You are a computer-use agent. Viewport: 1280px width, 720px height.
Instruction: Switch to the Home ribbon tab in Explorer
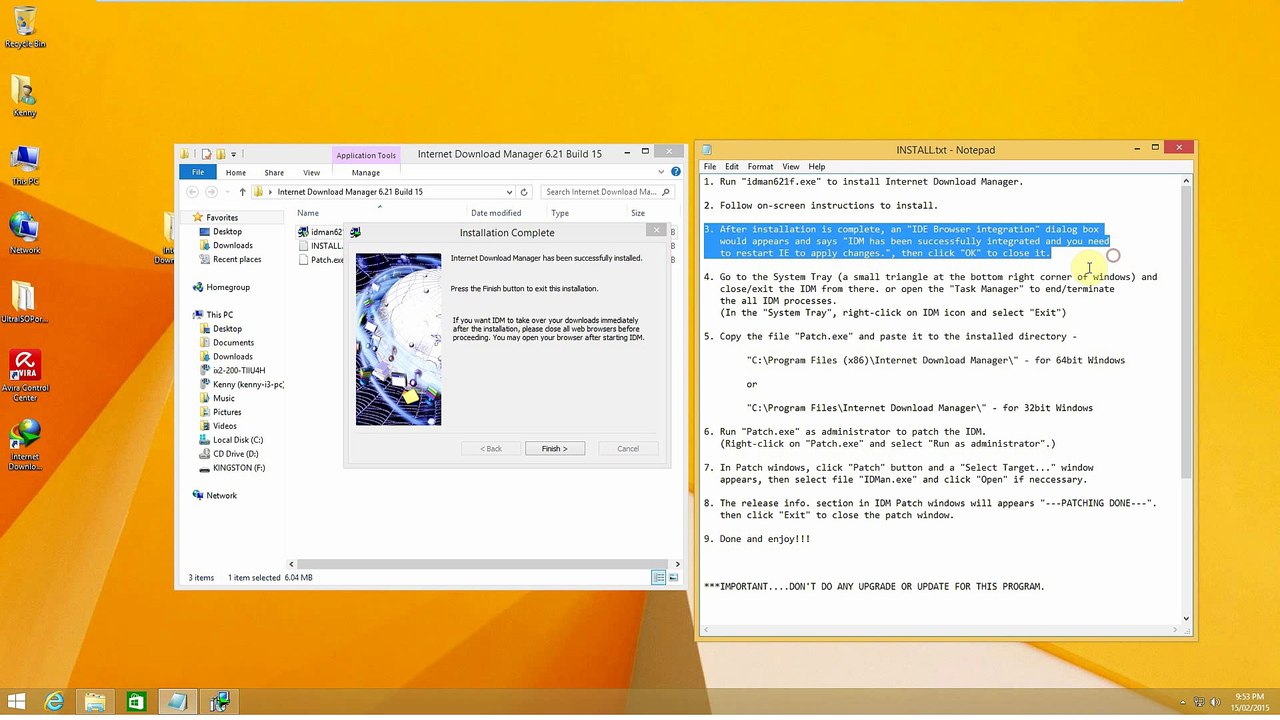point(236,172)
